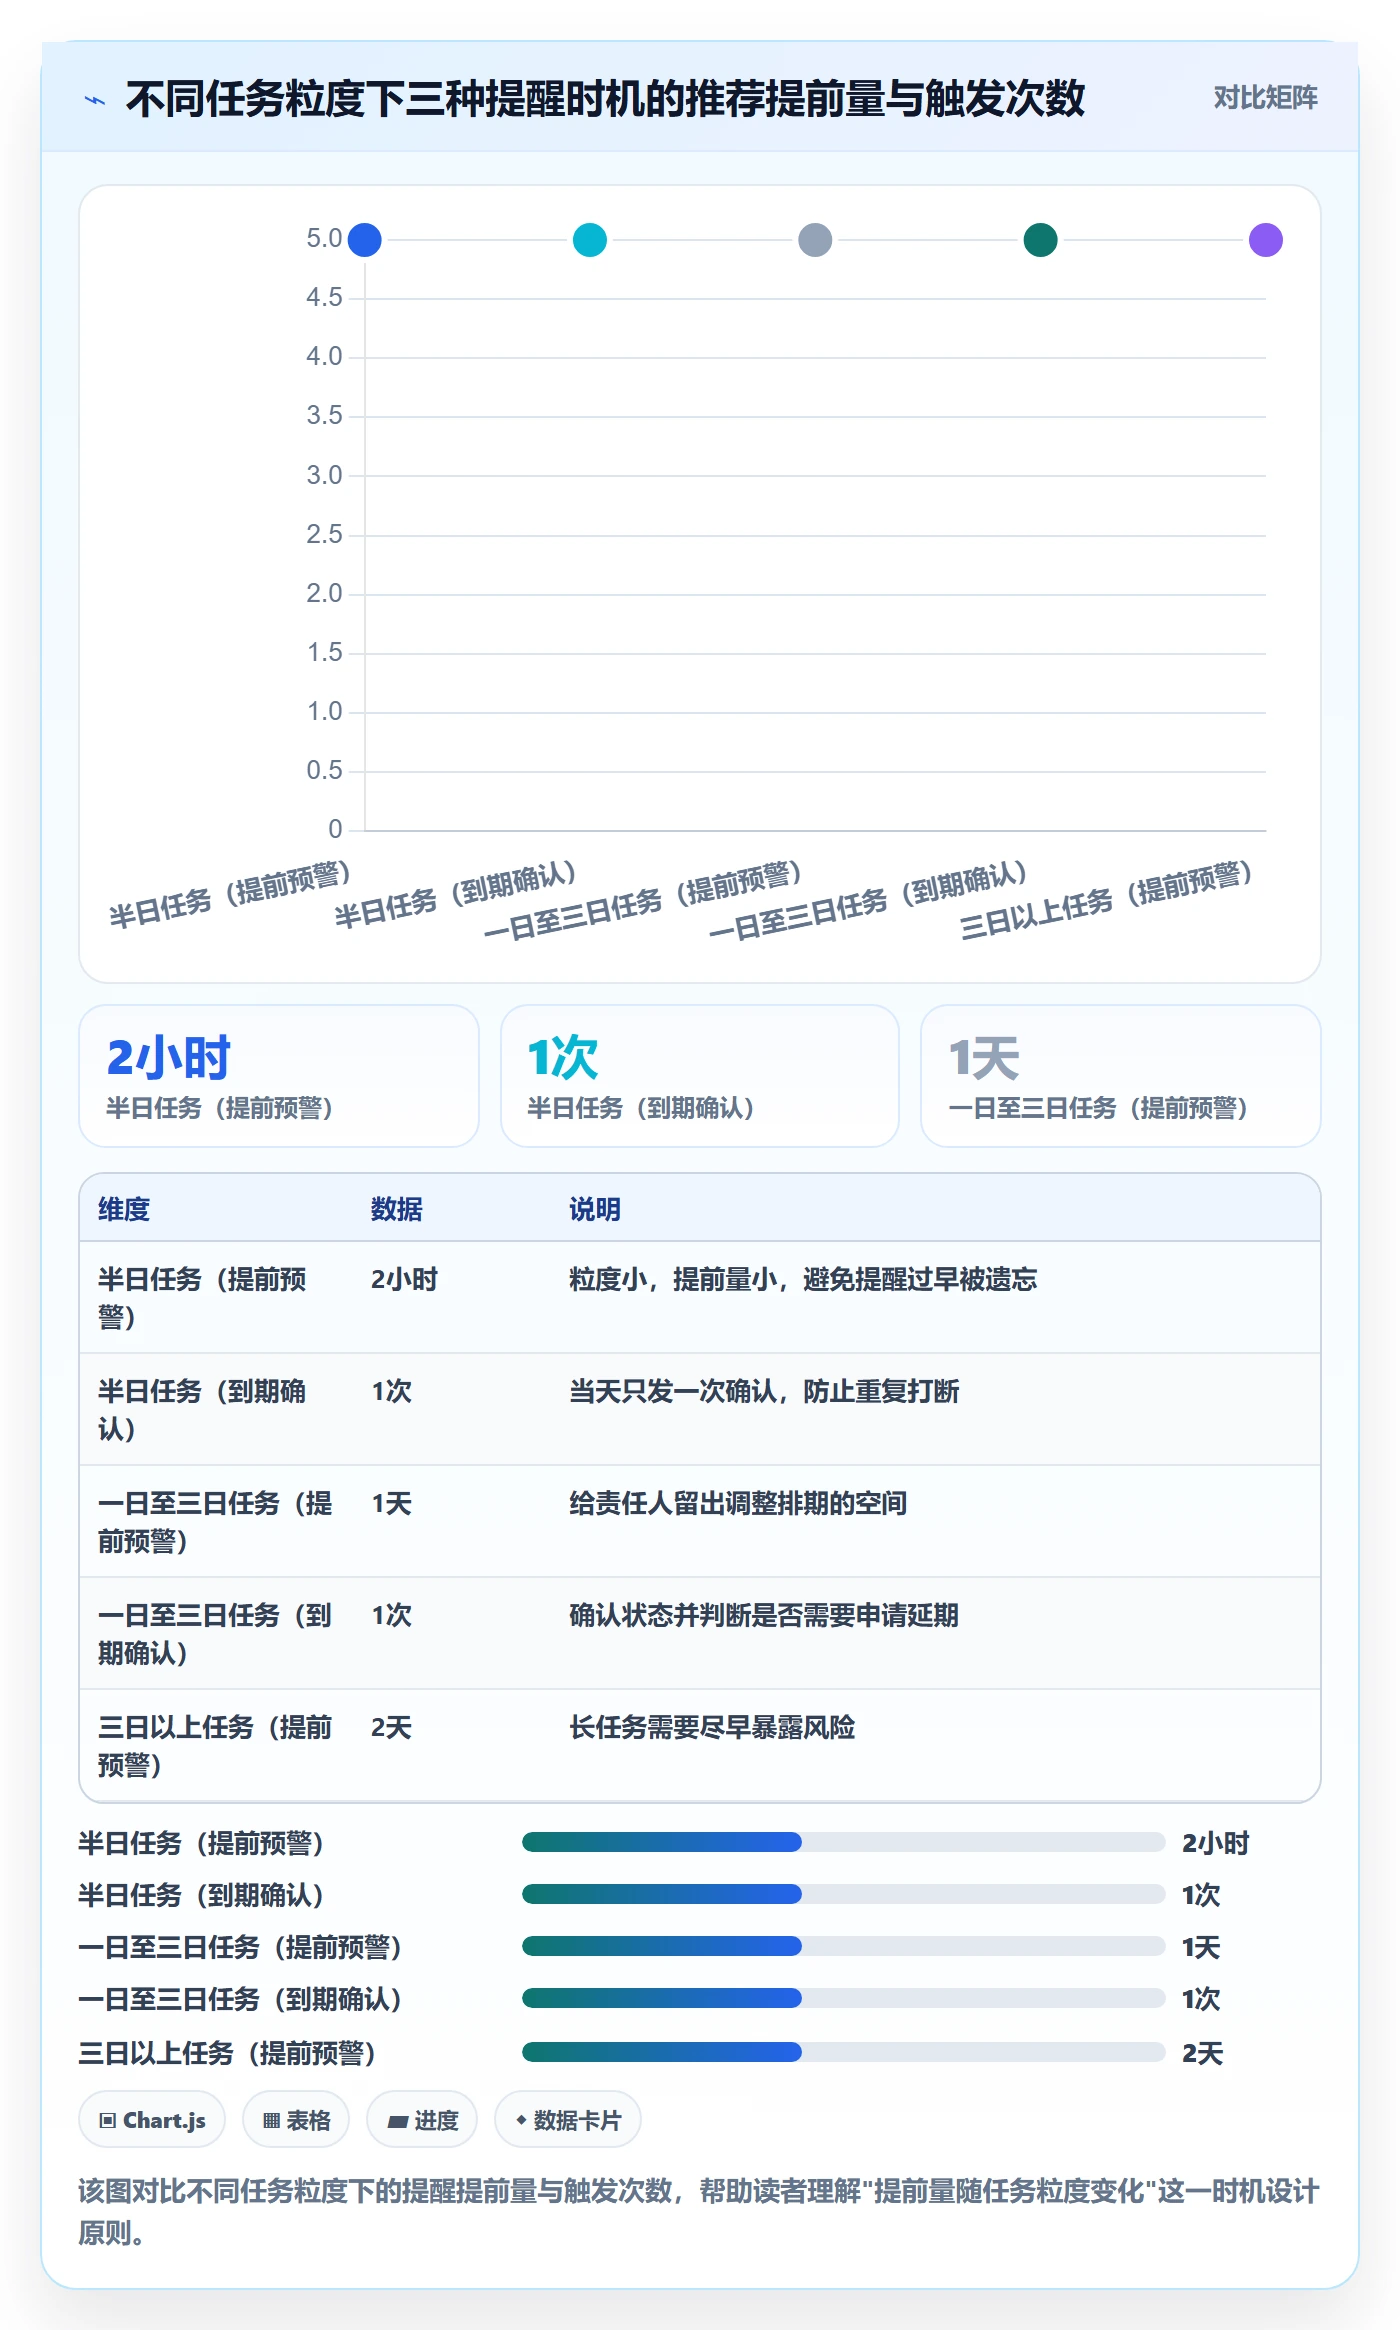Select the 1天 data card
The height and width of the screenshot is (2330, 1400).
1121,1076
